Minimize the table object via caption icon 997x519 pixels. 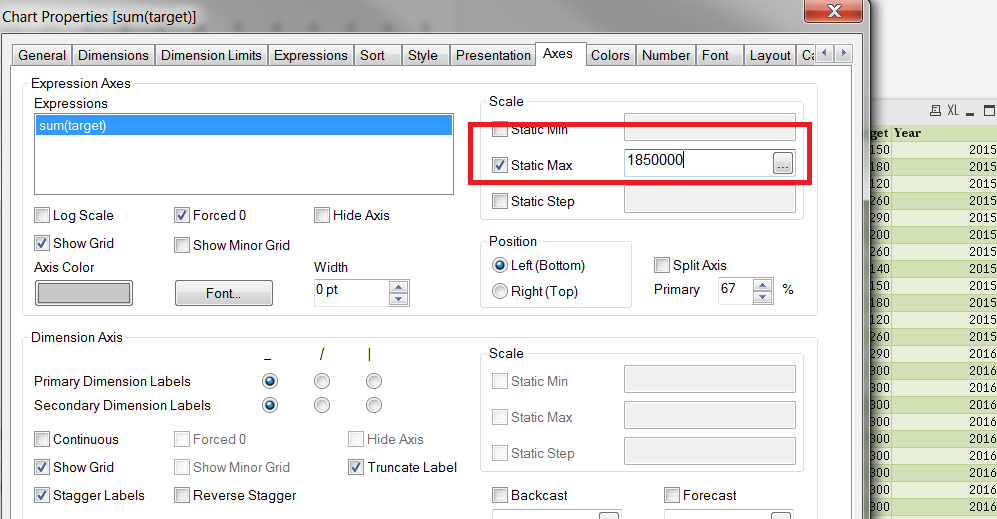972,111
